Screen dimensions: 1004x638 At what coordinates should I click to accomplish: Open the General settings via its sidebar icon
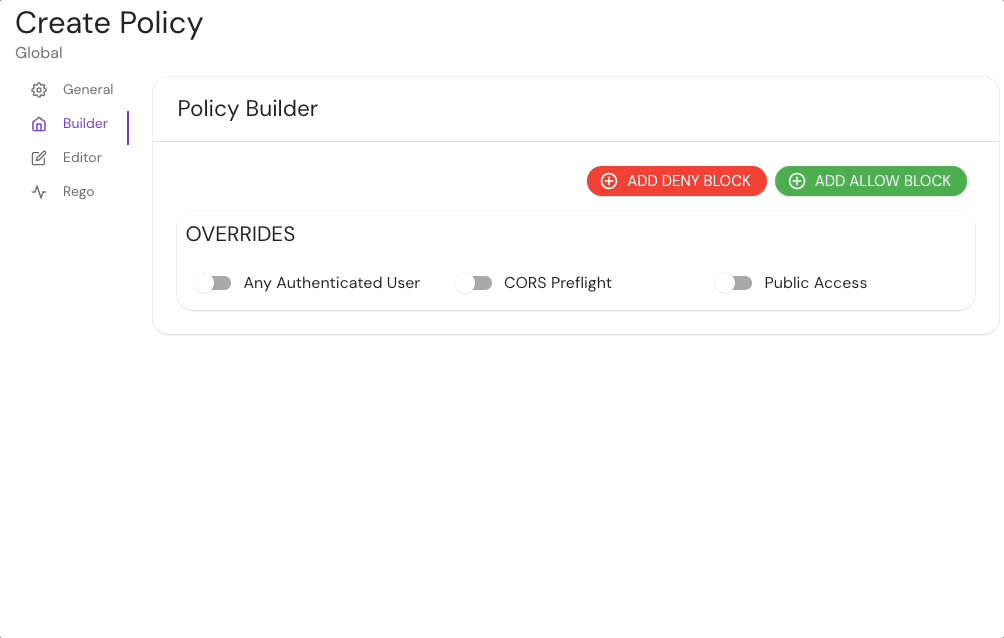39,90
